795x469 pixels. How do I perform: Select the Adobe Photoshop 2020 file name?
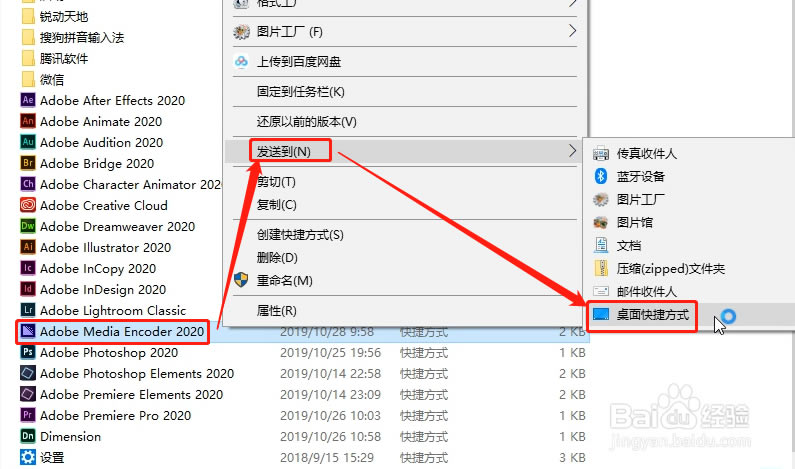[109, 352]
